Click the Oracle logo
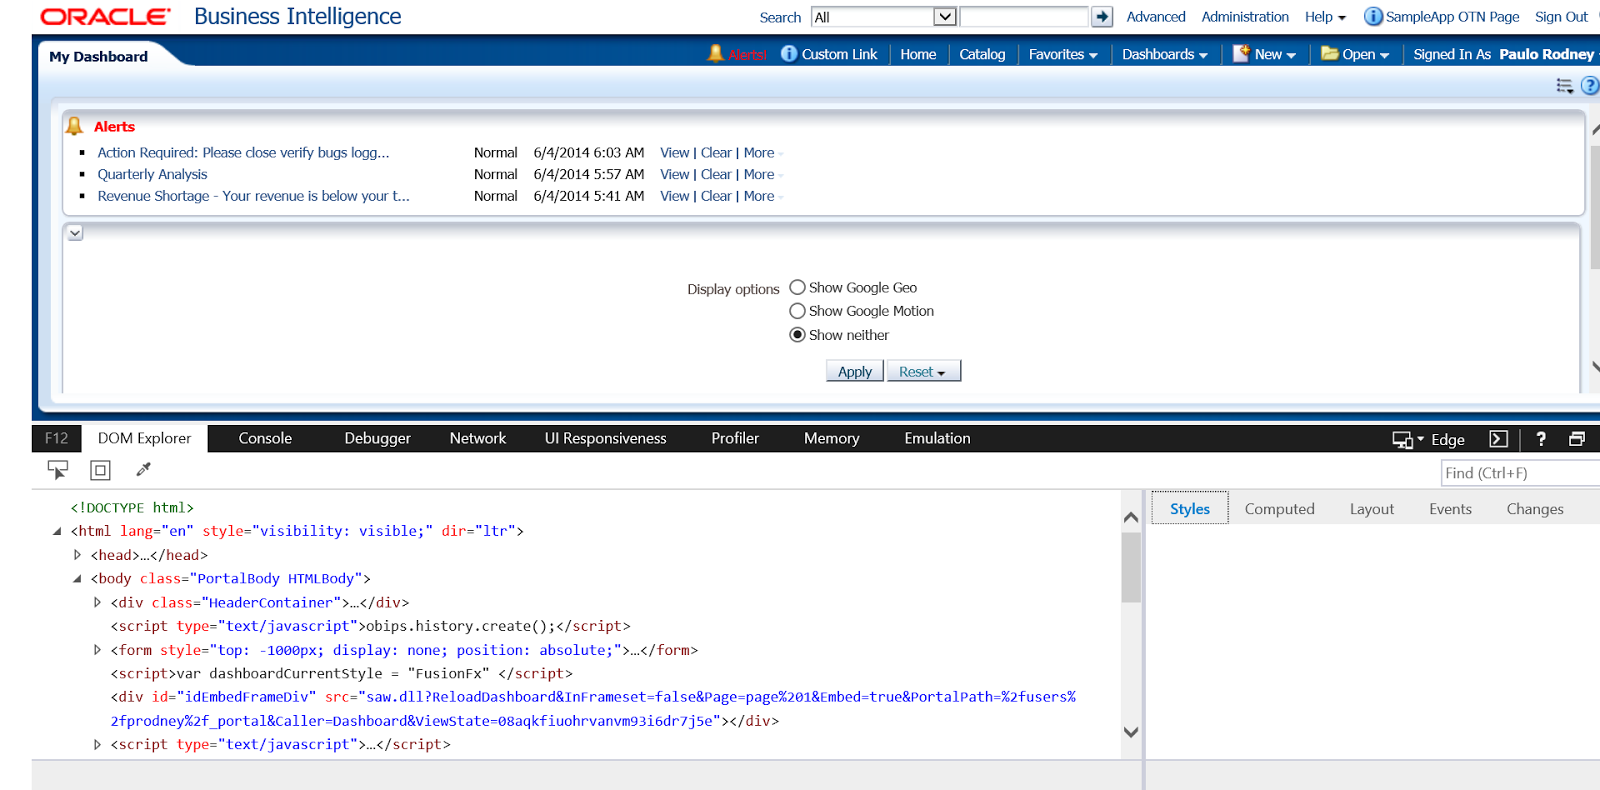The width and height of the screenshot is (1600, 790). click(x=105, y=17)
